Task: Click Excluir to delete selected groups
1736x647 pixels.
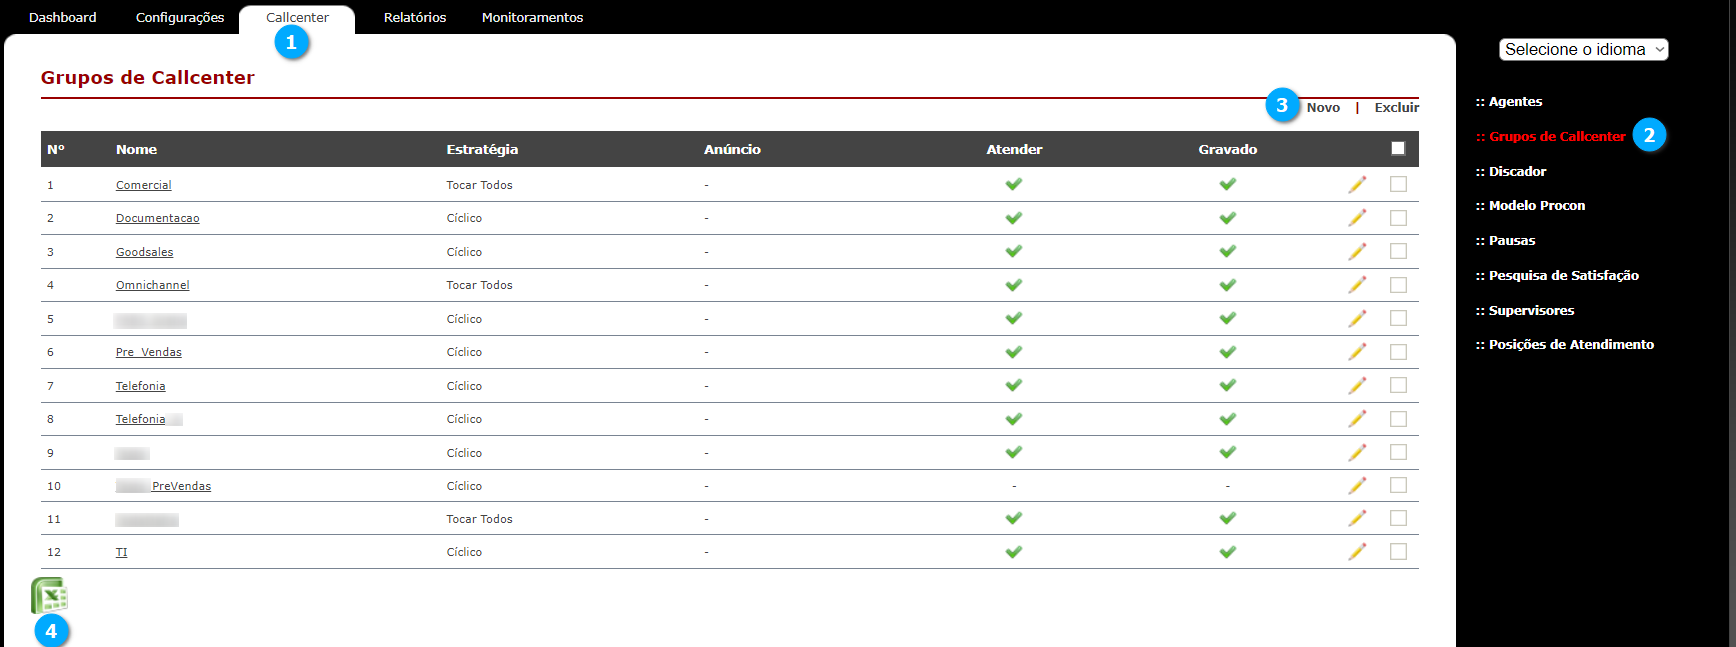Action: tap(1397, 108)
